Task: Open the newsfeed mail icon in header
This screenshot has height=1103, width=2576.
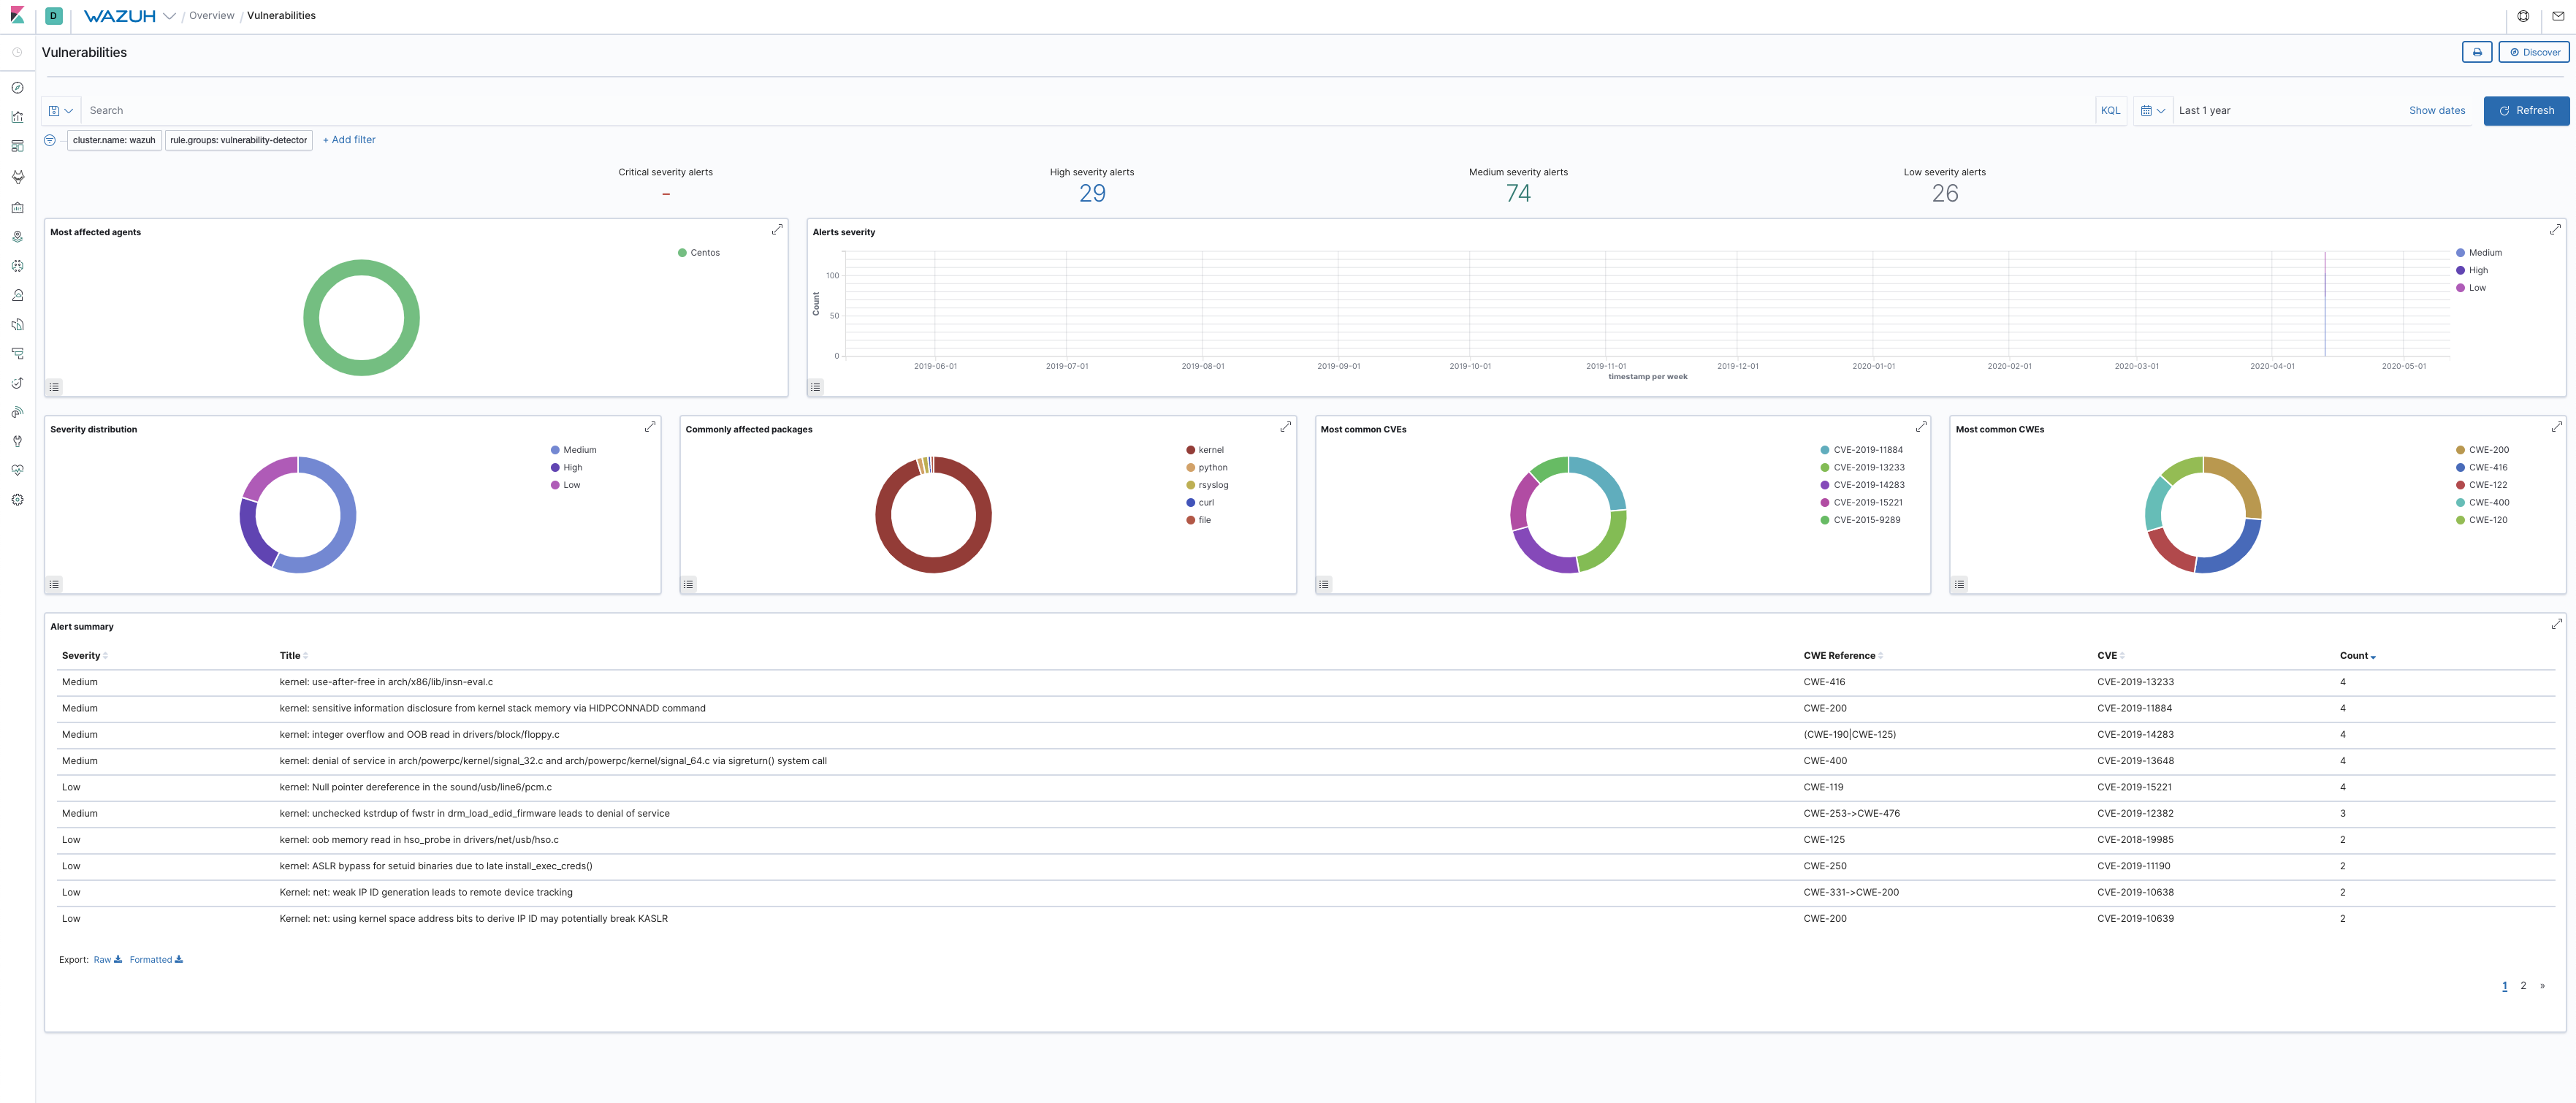Action: [x=2558, y=16]
